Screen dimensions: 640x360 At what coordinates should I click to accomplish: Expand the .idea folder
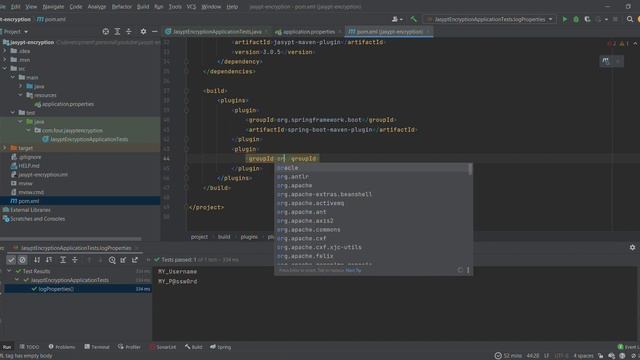[5, 51]
